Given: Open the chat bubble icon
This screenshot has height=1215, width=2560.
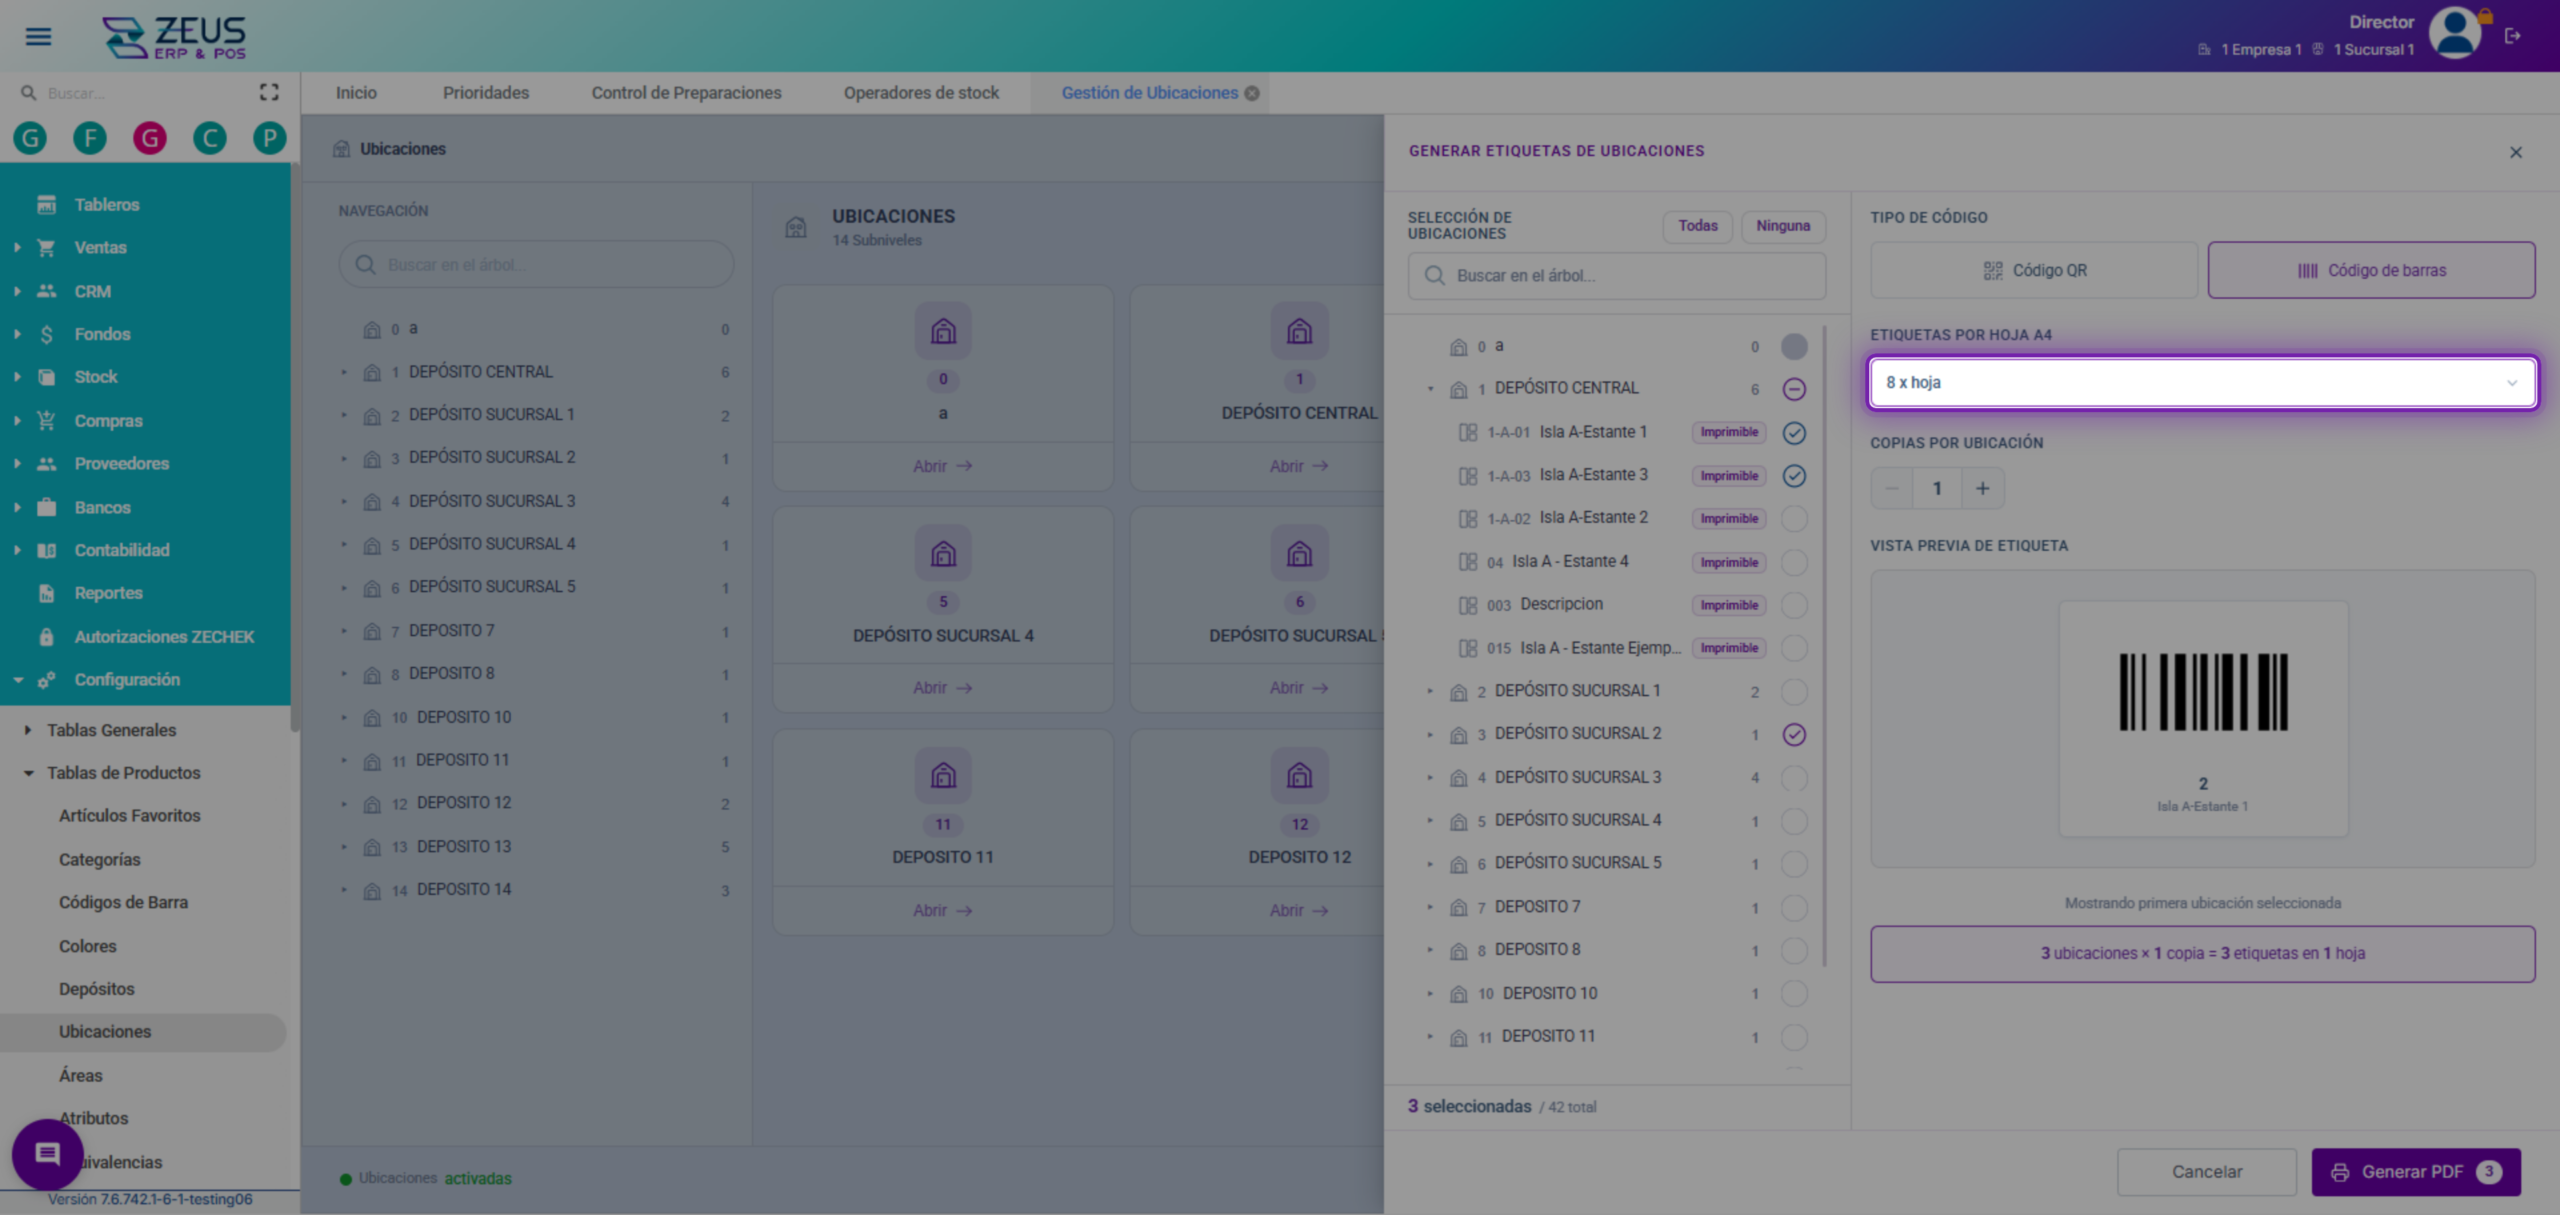Looking at the screenshot, I should coord(47,1154).
